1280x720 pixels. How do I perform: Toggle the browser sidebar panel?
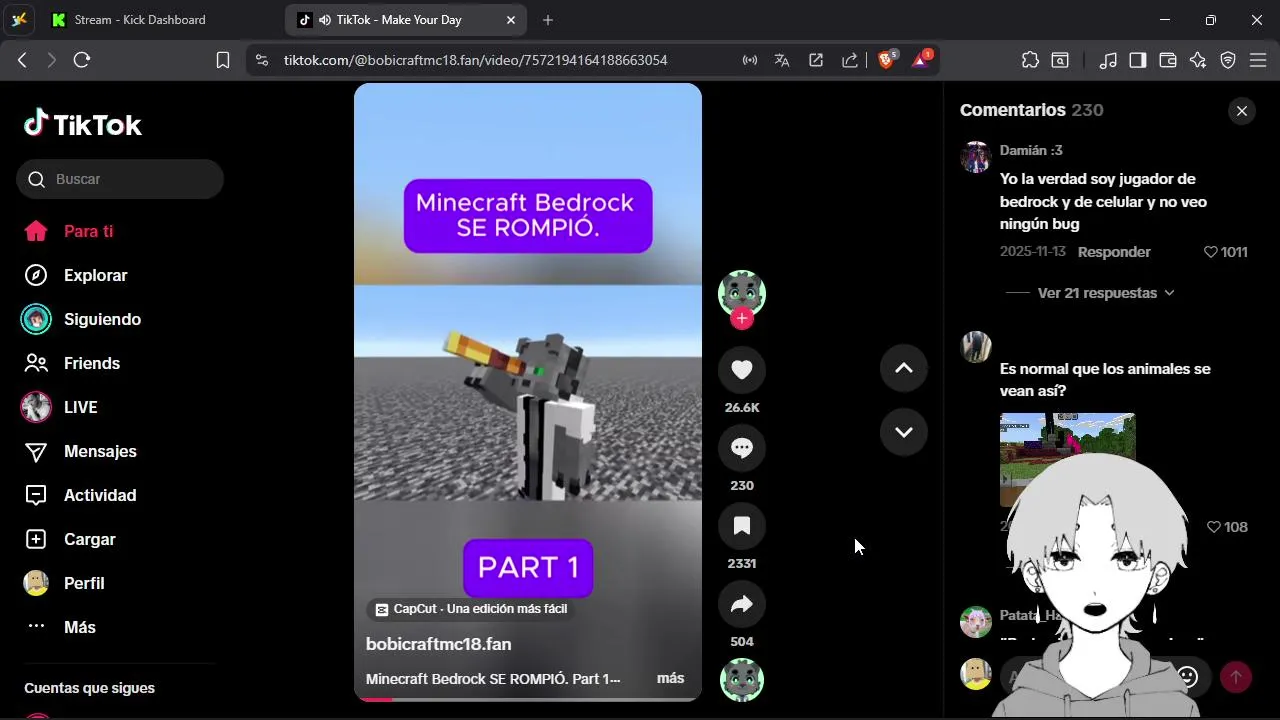1137,60
